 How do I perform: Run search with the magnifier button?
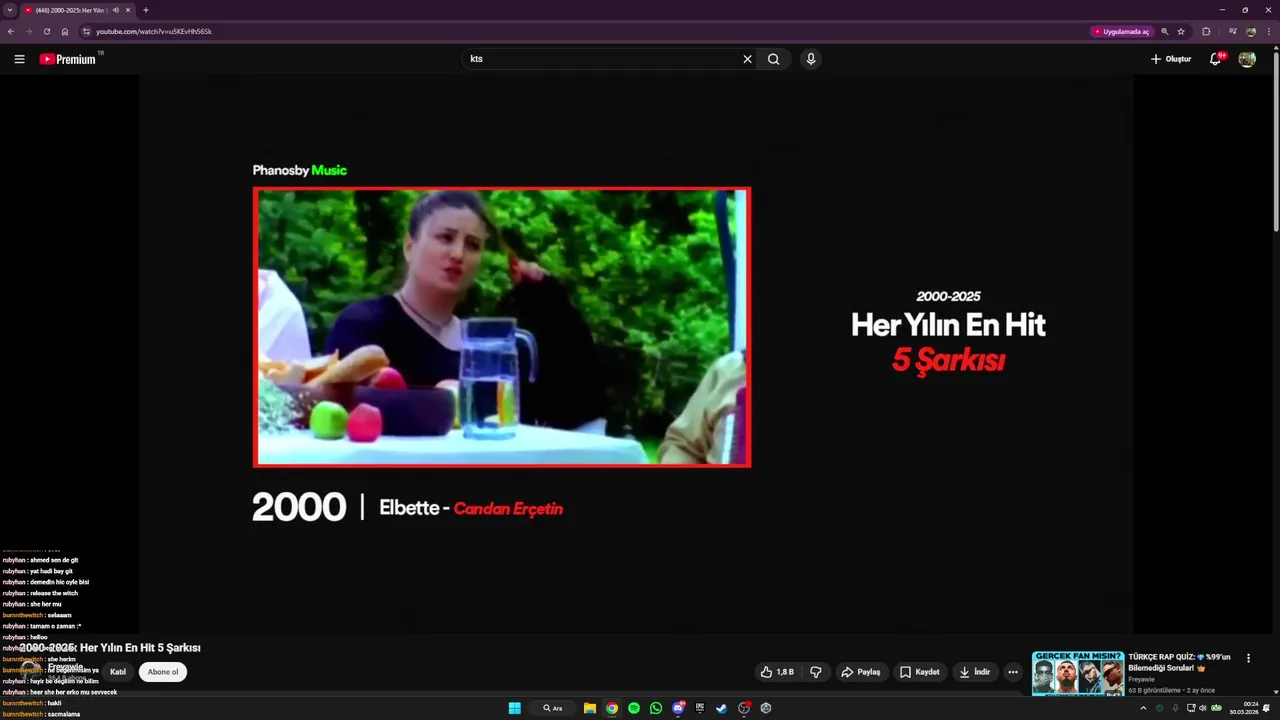pyautogui.click(x=773, y=59)
